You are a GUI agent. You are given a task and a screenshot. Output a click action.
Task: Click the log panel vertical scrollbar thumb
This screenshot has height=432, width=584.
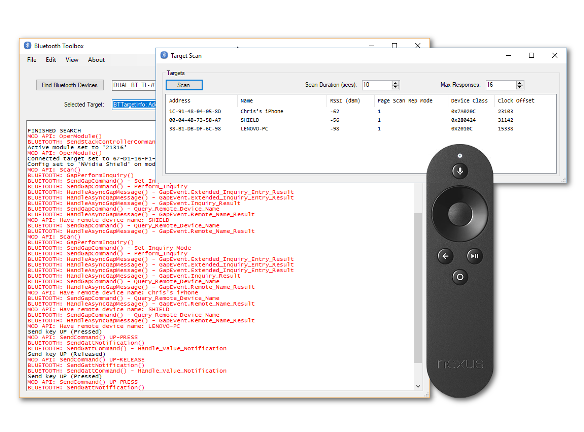[418, 288]
